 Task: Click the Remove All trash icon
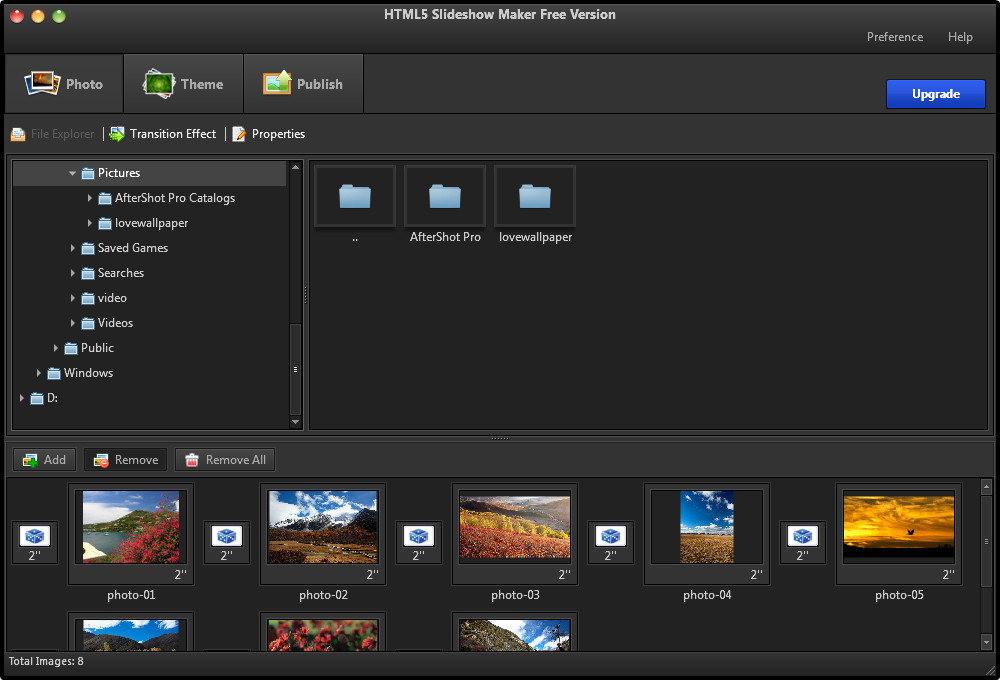click(192, 460)
